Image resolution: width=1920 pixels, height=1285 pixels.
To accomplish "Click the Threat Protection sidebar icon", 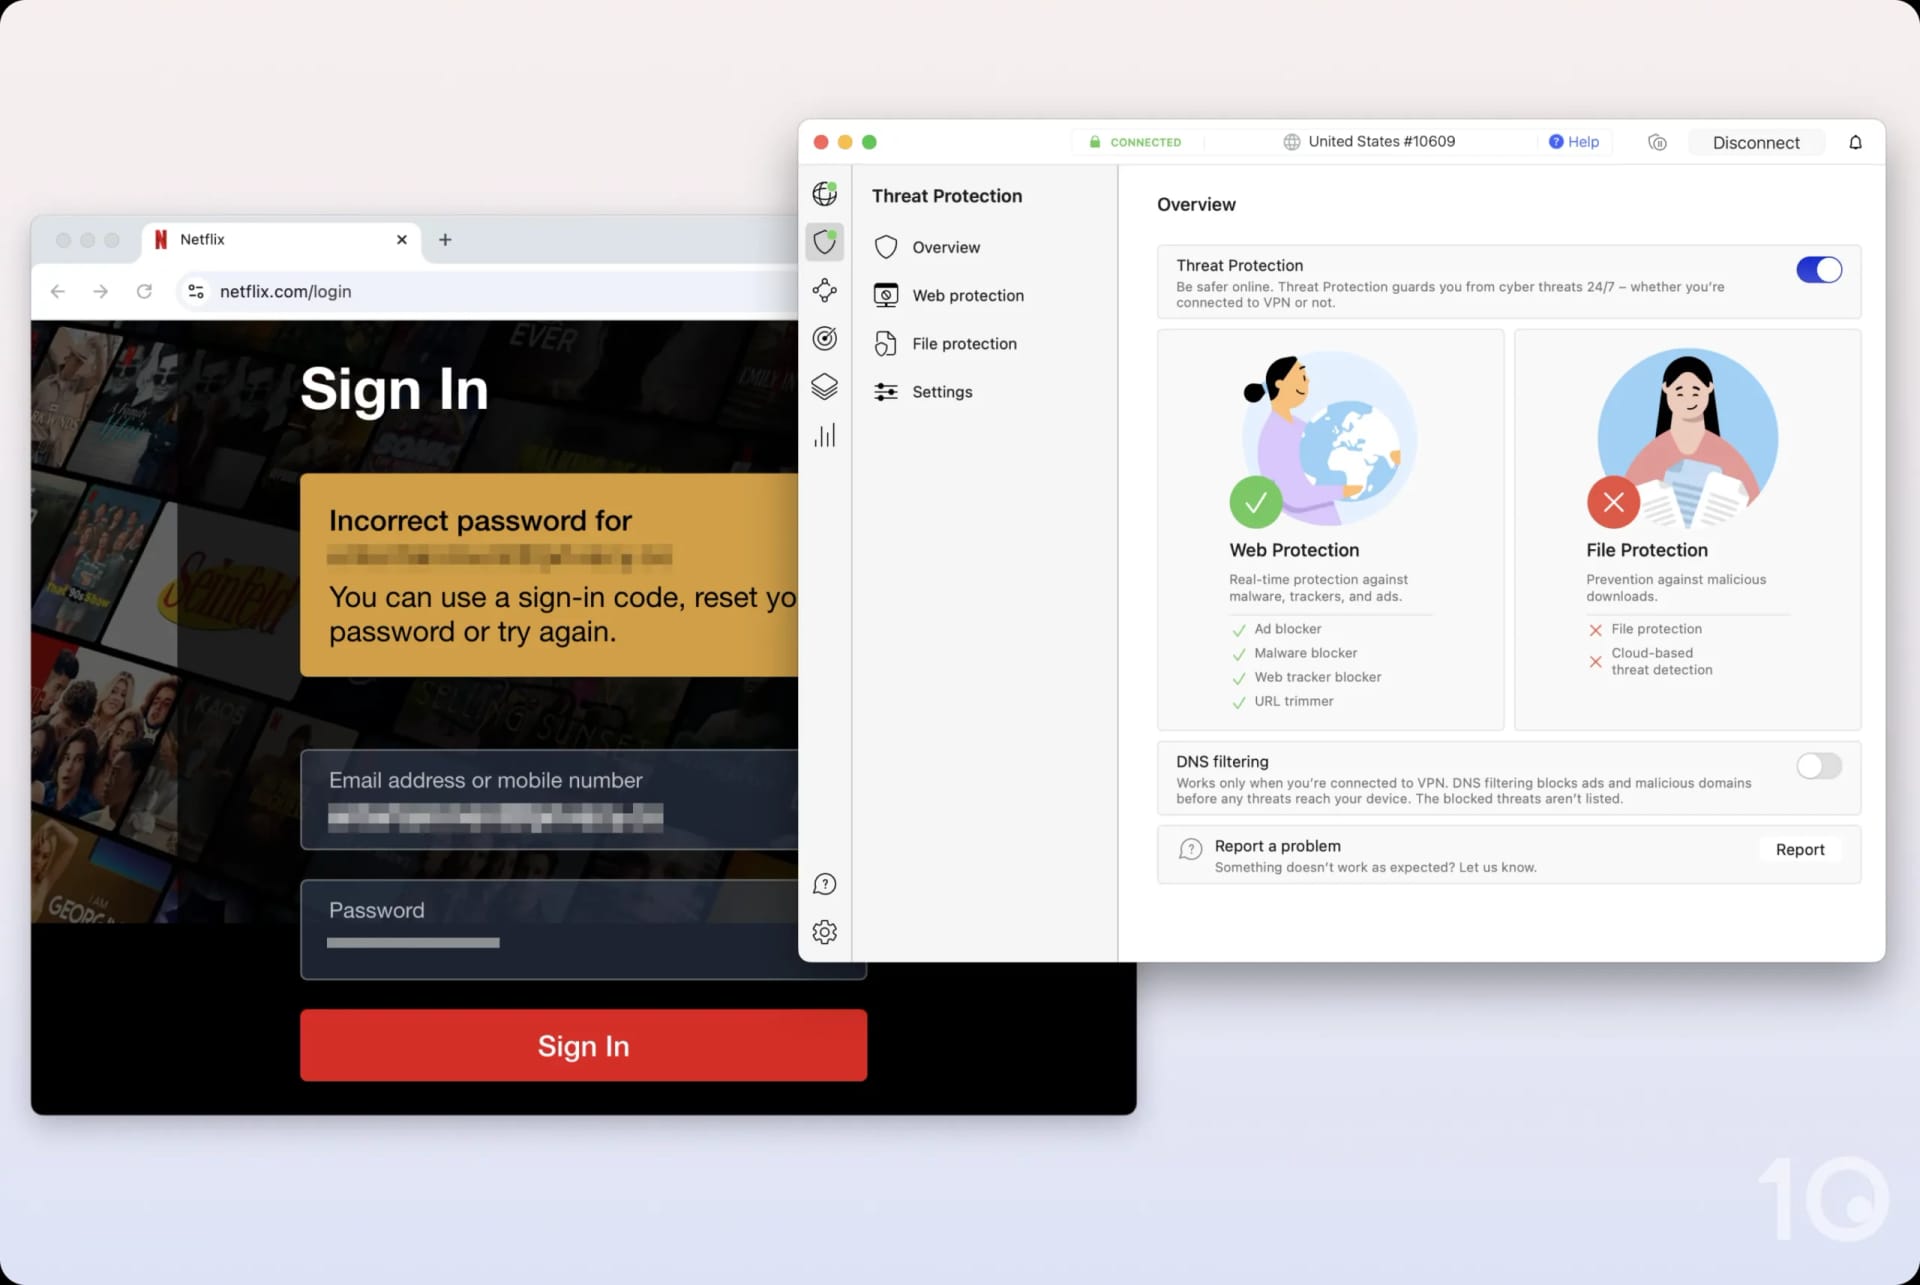I will coord(823,241).
